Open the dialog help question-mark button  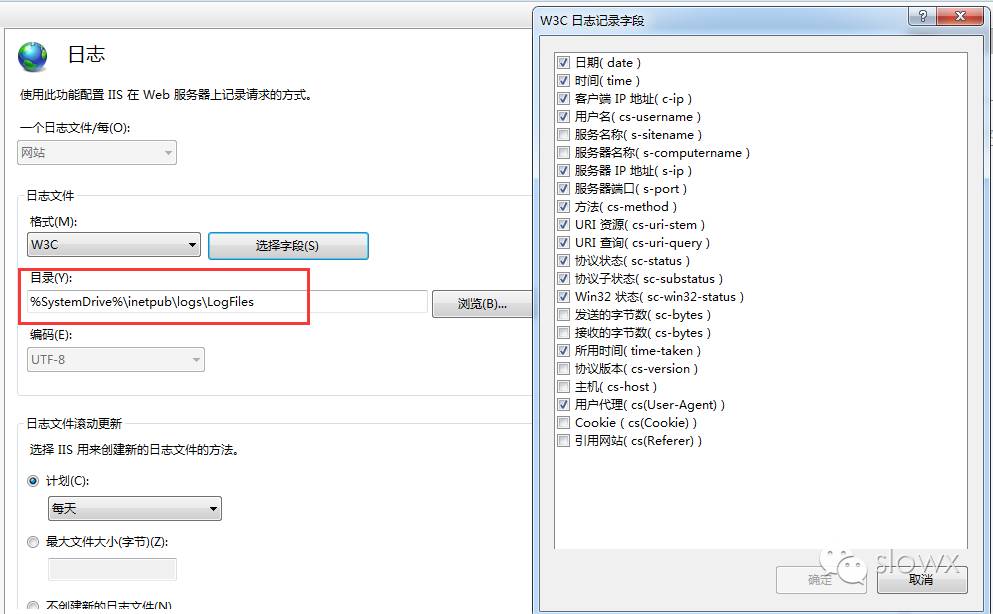(922, 16)
